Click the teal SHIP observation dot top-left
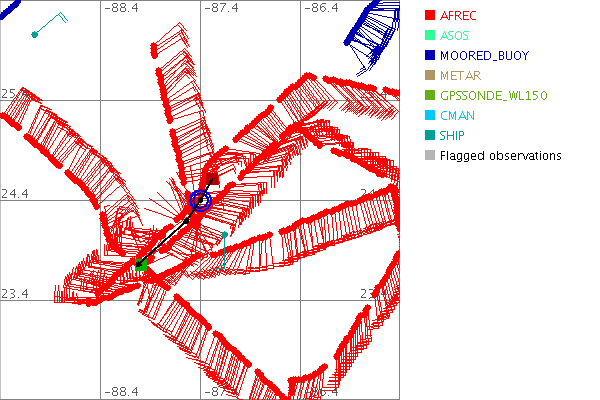 pyautogui.click(x=35, y=35)
